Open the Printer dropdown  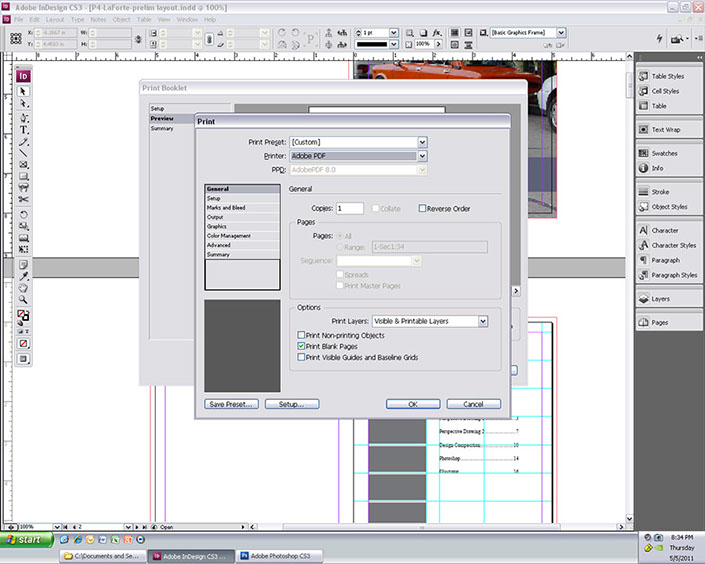click(x=422, y=156)
